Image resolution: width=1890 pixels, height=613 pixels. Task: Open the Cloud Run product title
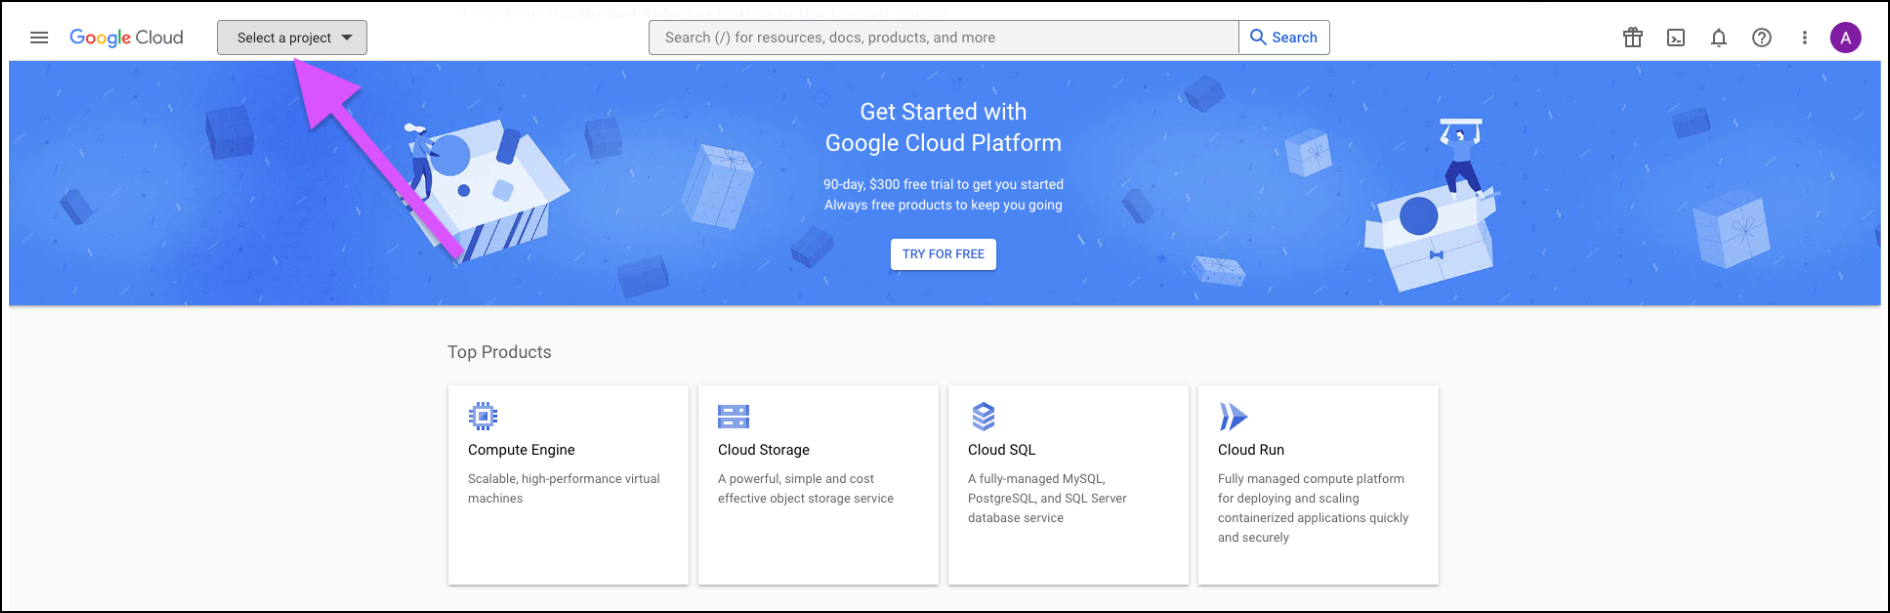[x=1250, y=450]
